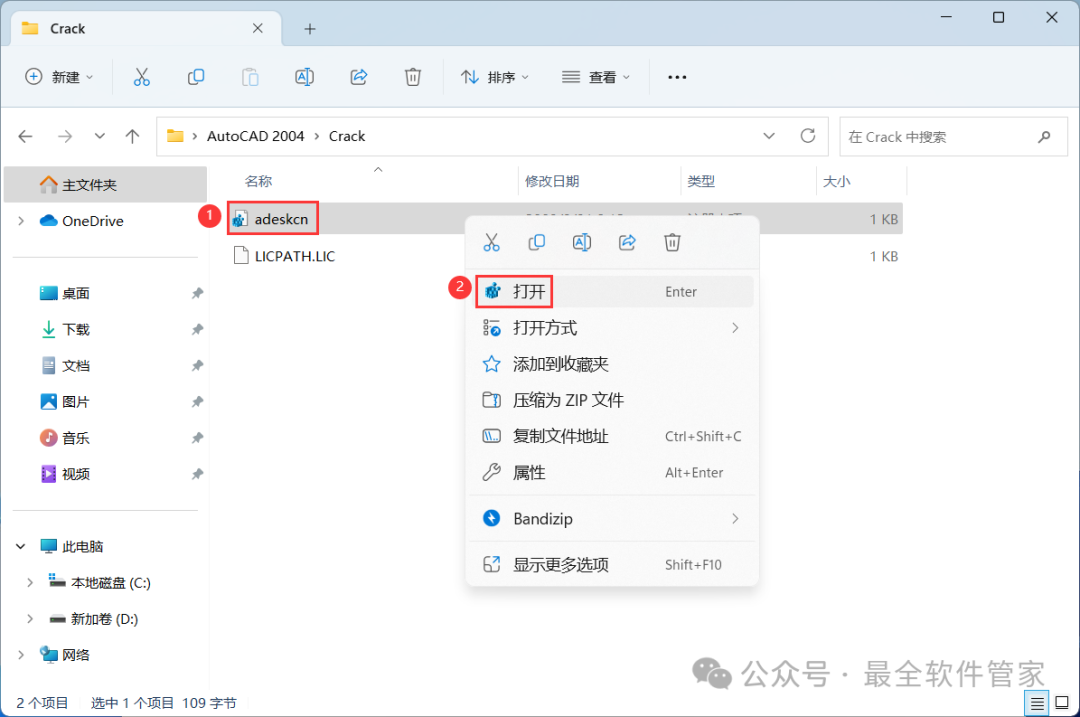Sort by the 类型 column header

700,181
